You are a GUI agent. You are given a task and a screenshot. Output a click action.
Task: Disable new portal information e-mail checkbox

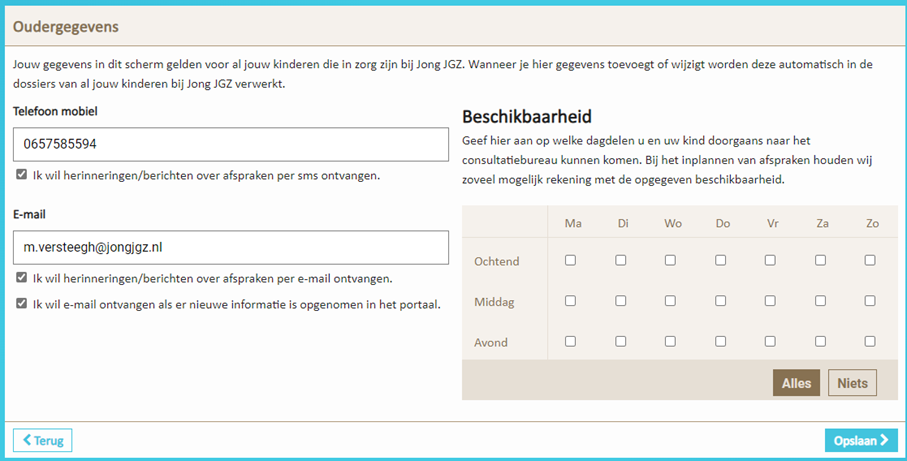coord(22,303)
